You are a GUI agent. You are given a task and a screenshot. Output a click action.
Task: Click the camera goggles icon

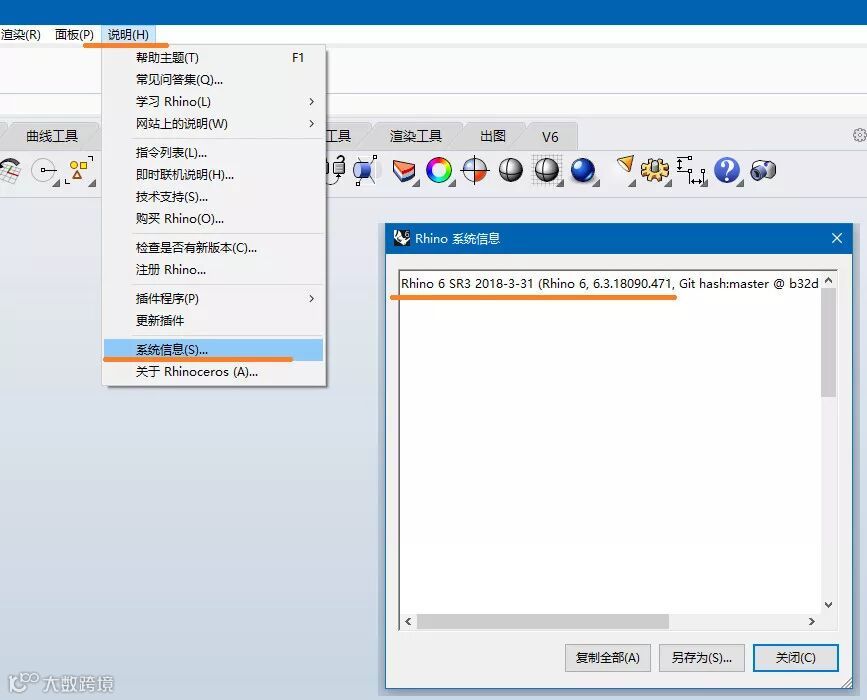[763, 170]
